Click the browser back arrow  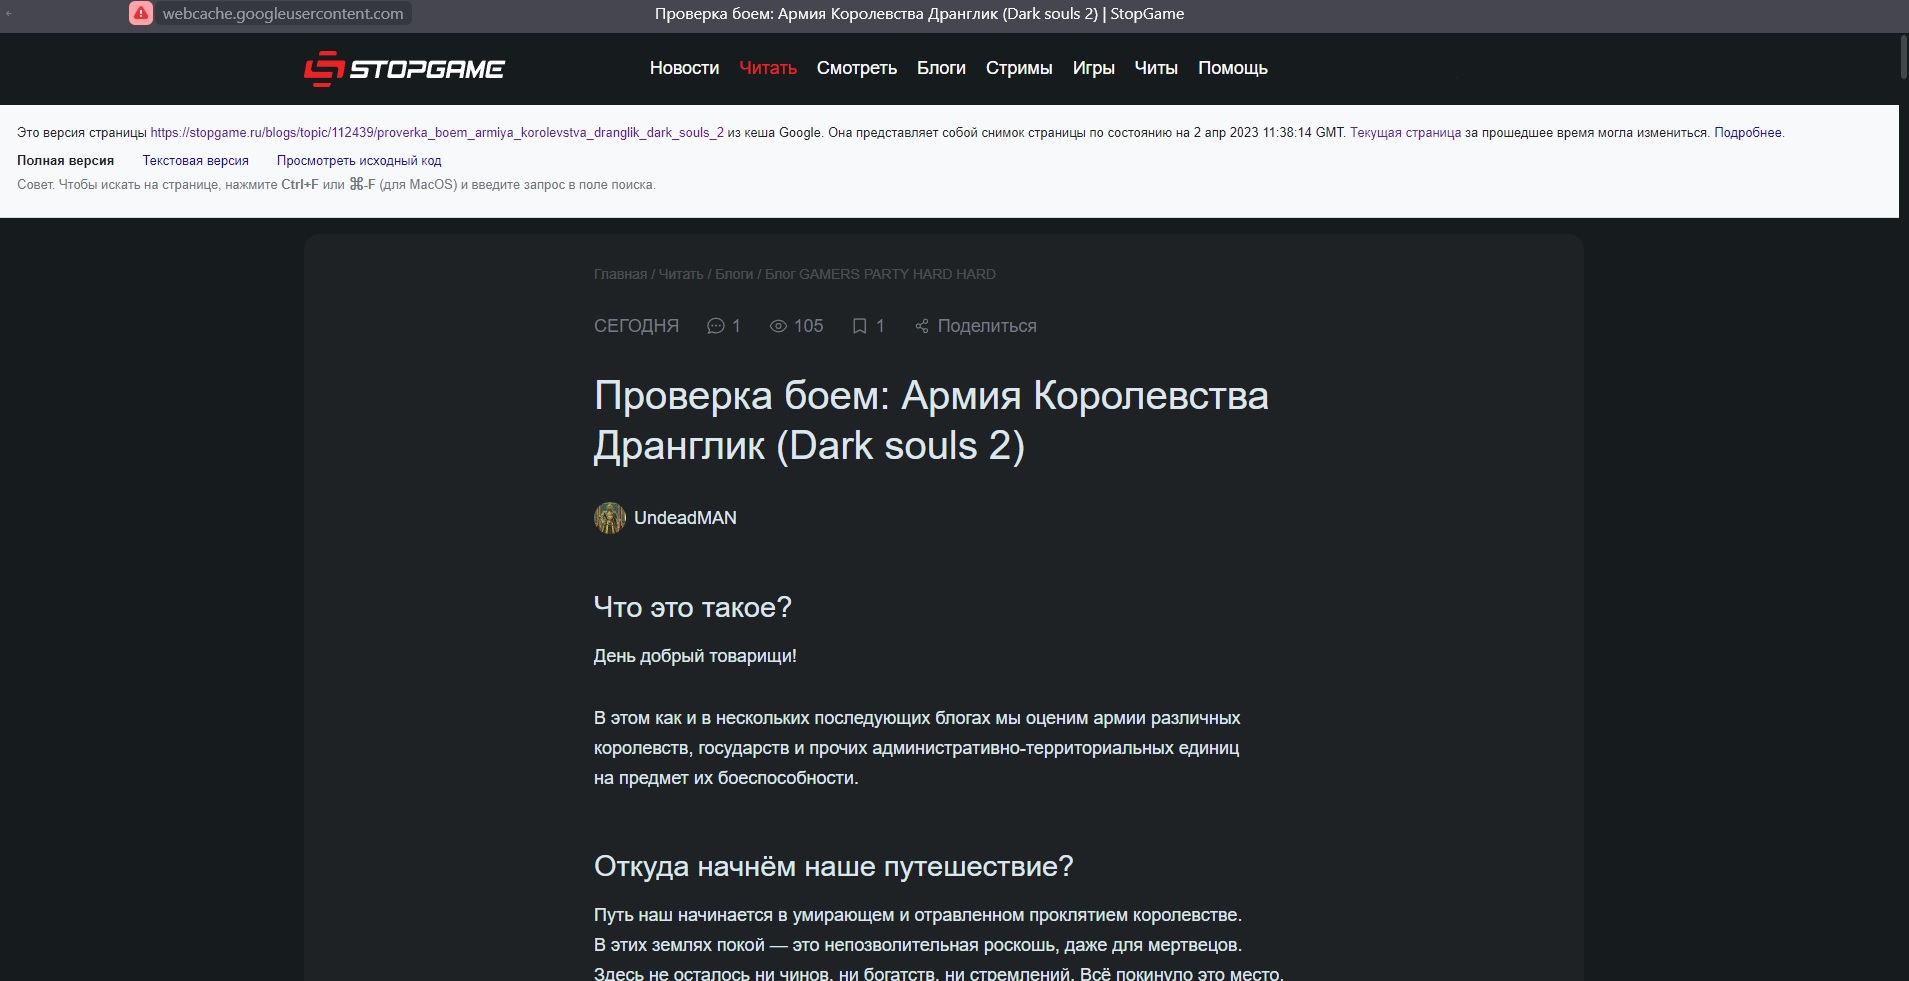(x=9, y=14)
